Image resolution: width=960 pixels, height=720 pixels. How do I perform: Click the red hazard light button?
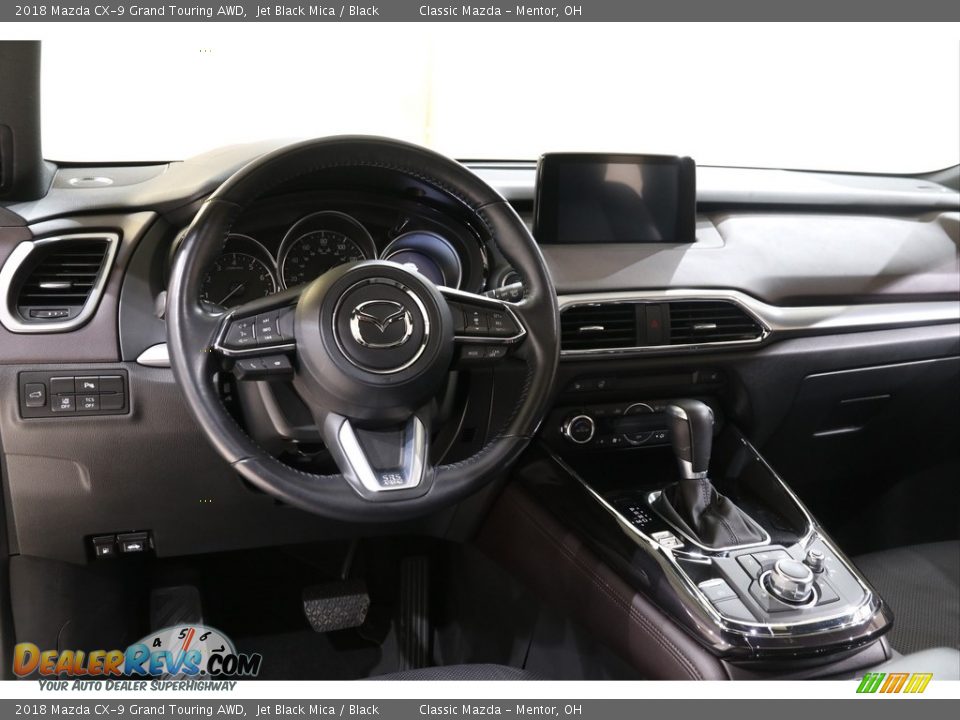(653, 323)
